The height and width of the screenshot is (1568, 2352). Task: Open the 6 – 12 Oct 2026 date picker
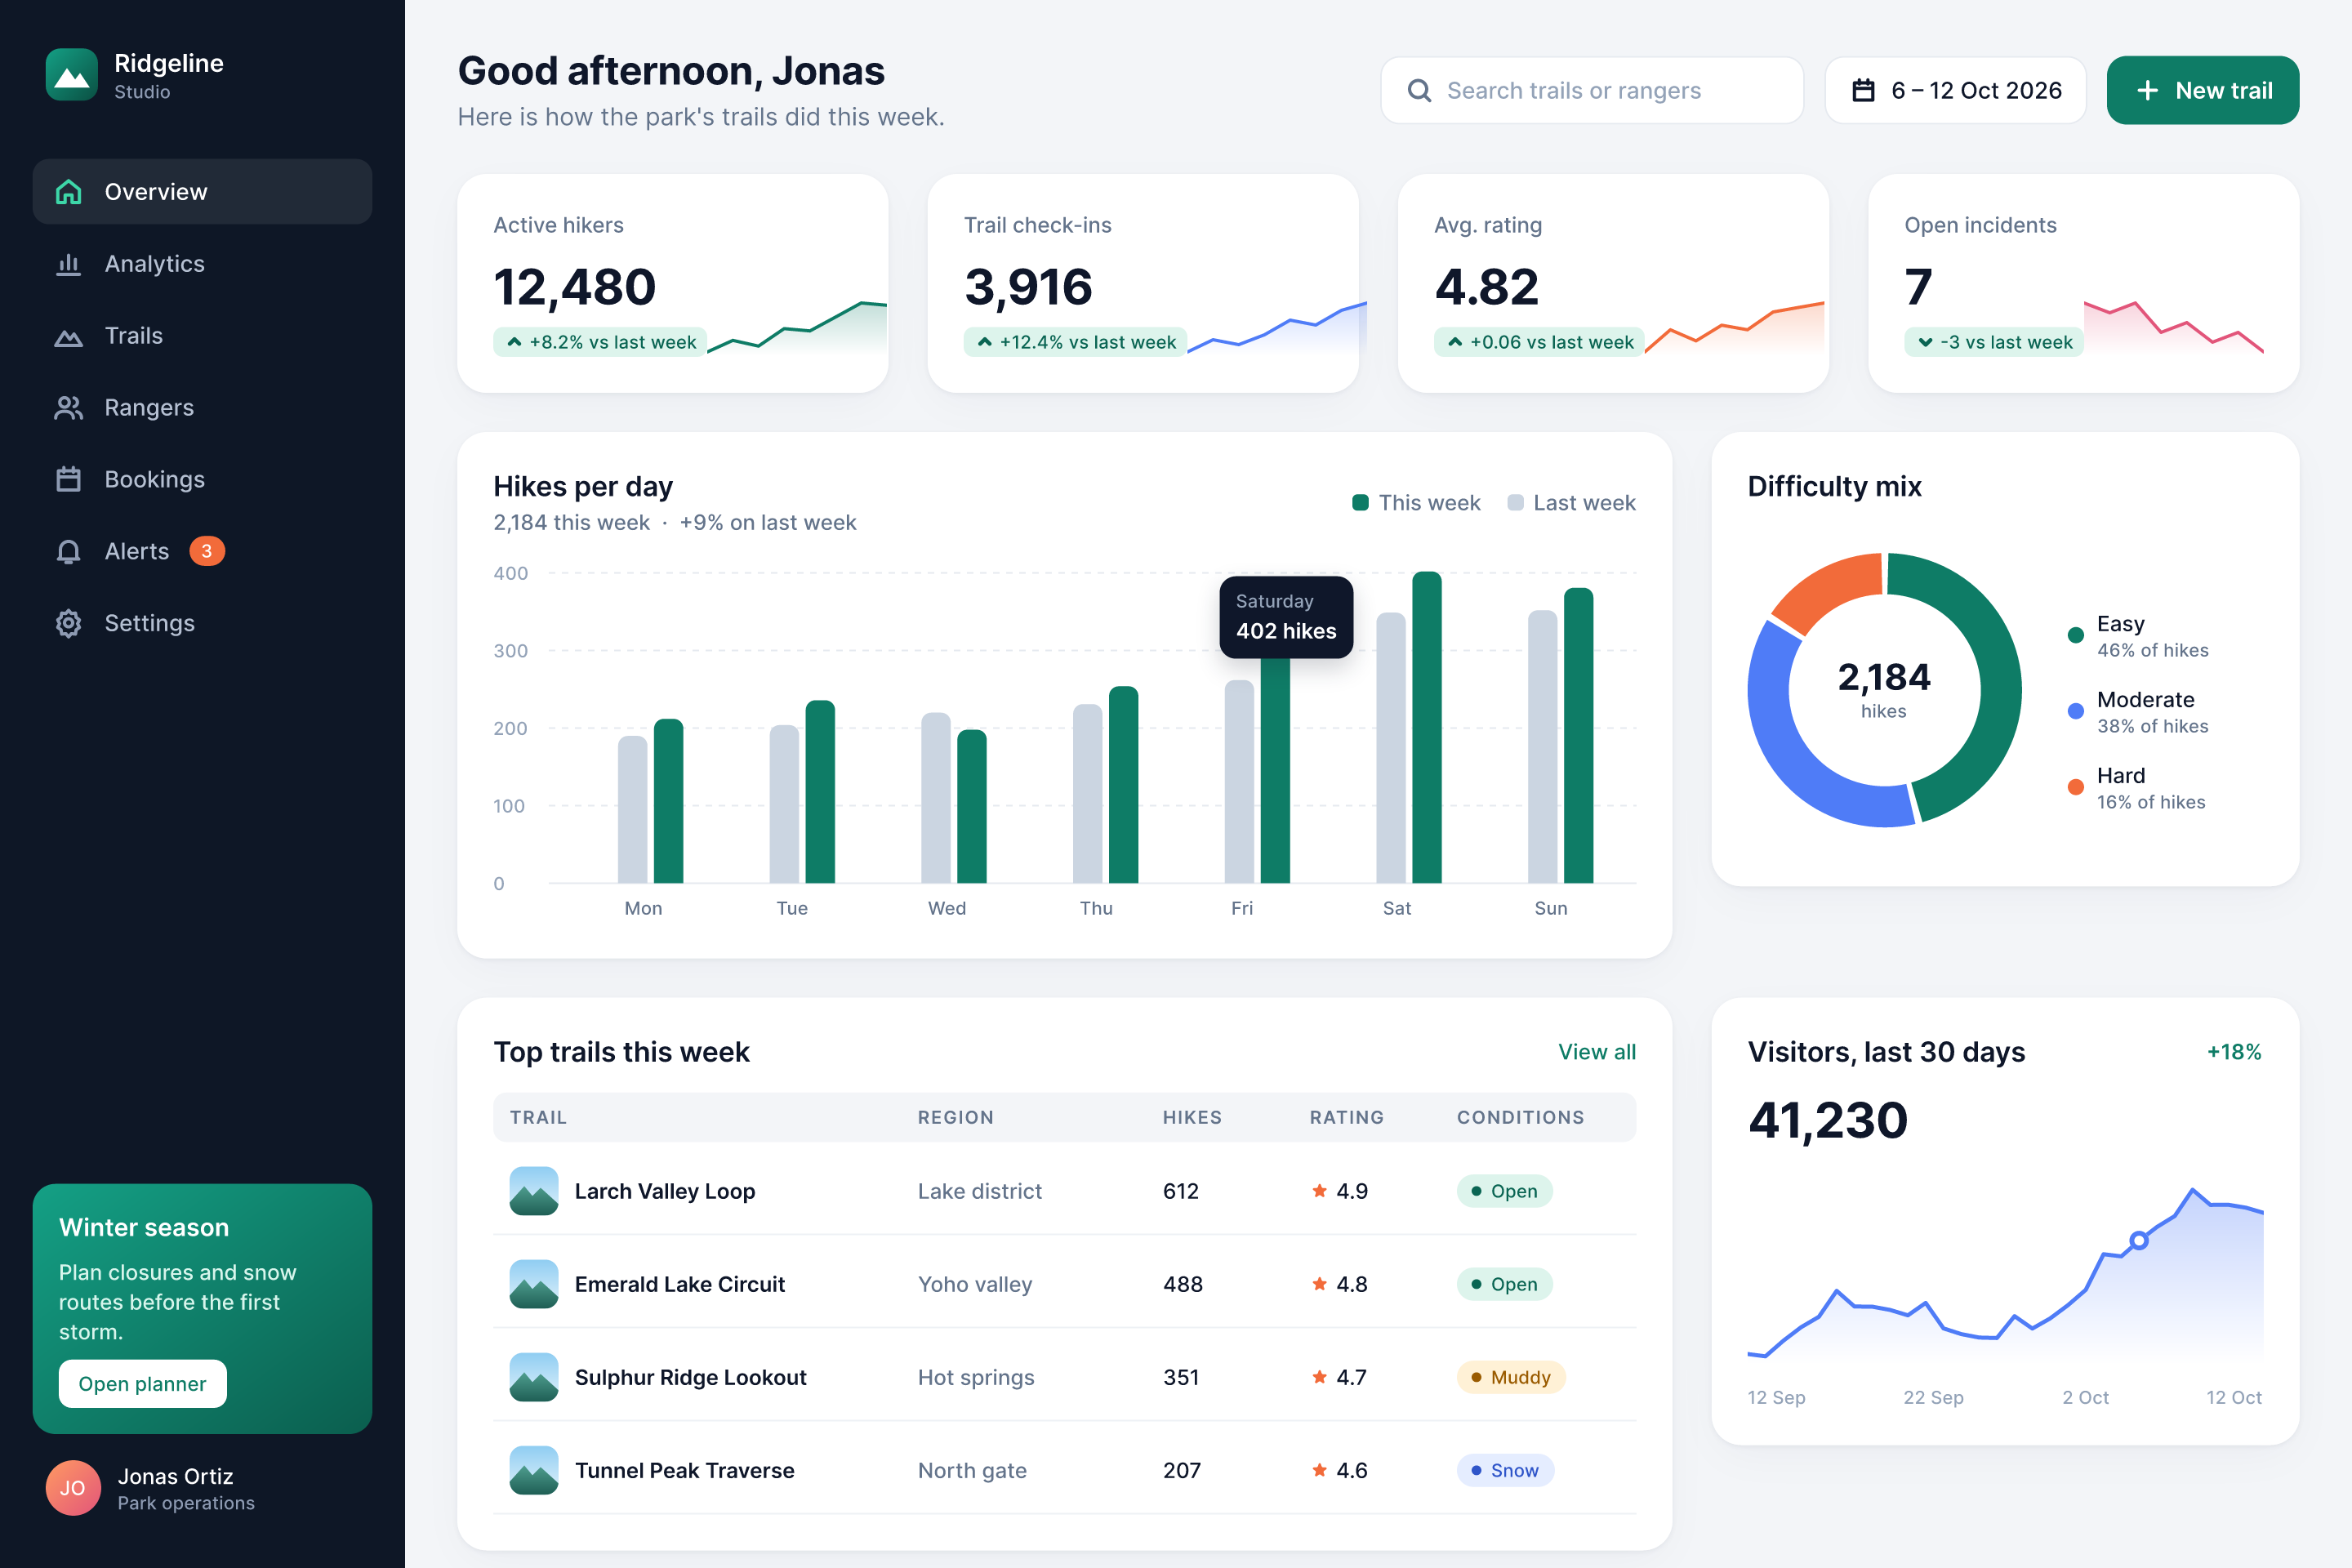[1955, 90]
